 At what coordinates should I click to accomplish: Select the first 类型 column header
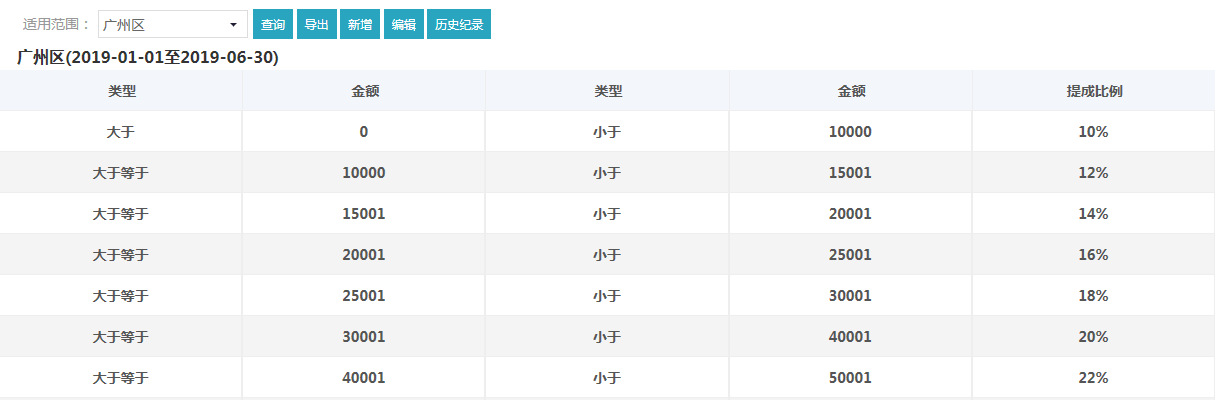[122, 91]
